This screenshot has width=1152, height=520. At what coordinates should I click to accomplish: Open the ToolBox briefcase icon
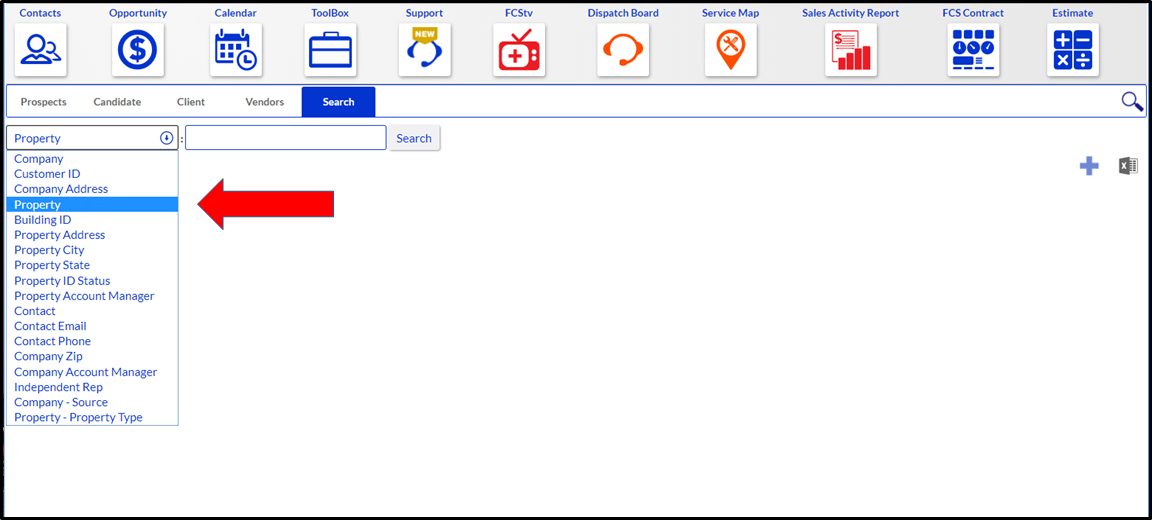[330, 50]
